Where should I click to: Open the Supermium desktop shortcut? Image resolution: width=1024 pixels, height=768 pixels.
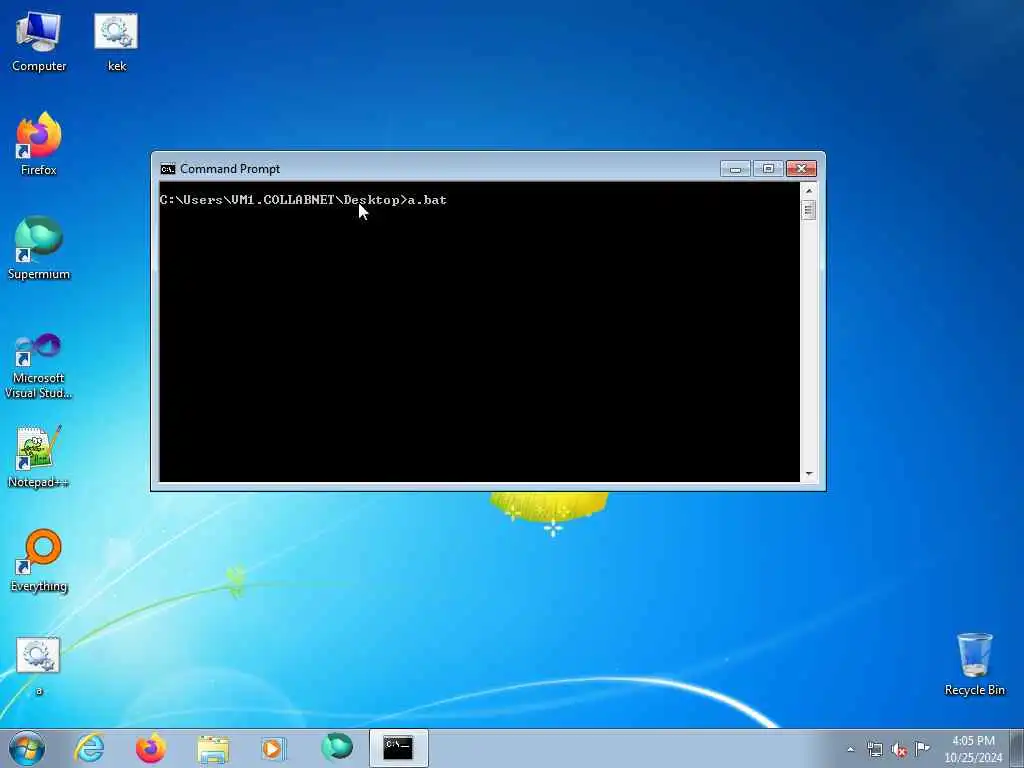pyautogui.click(x=39, y=248)
